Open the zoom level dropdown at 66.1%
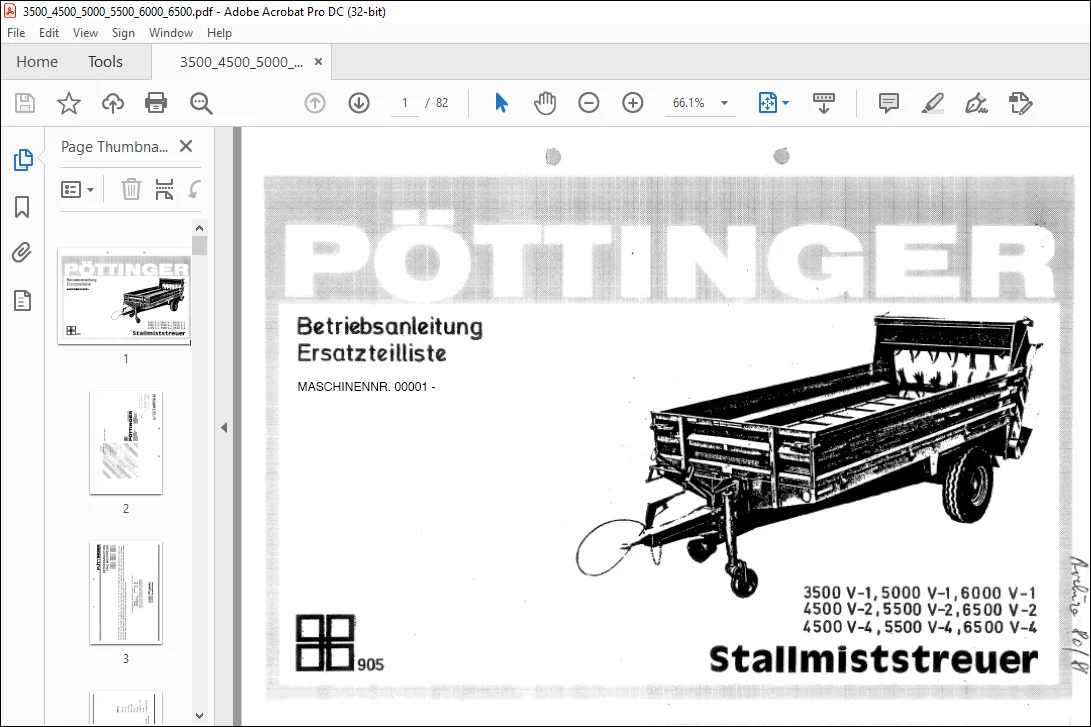 724,103
